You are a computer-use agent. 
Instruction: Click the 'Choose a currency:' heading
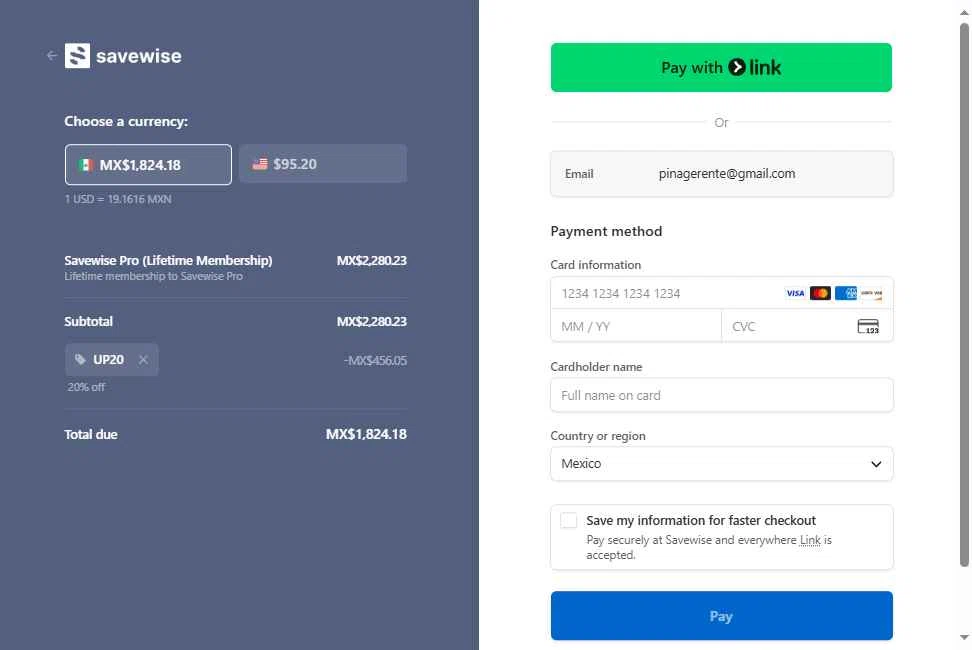tap(126, 121)
